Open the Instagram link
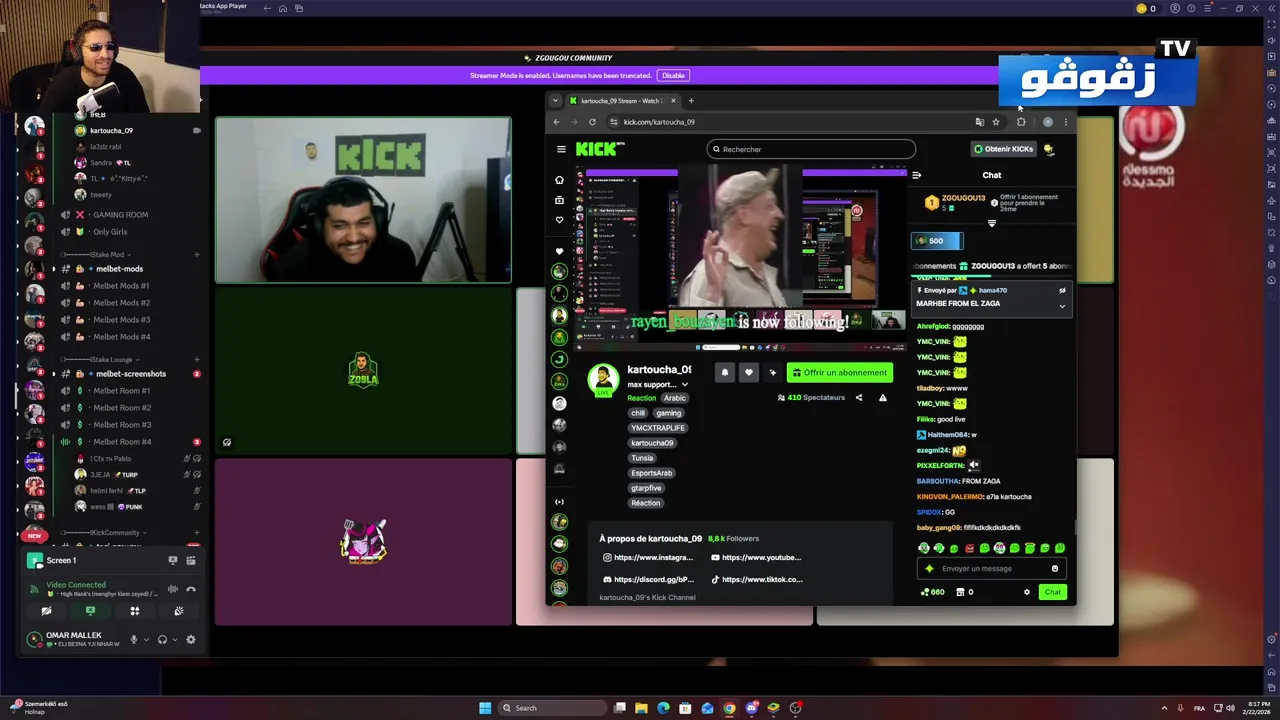 coord(648,558)
